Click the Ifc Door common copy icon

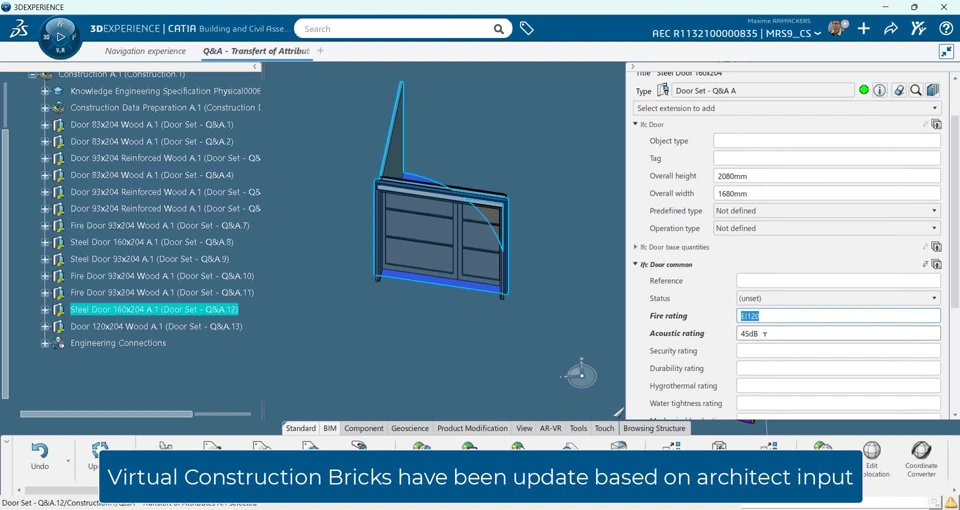click(936, 264)
